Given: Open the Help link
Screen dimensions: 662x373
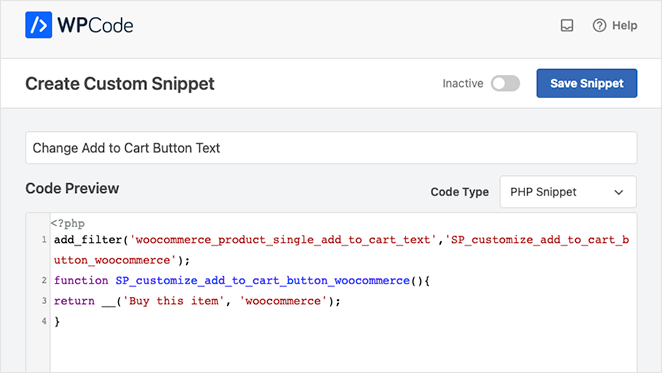Looking at the screenshot, I should 624,25.
